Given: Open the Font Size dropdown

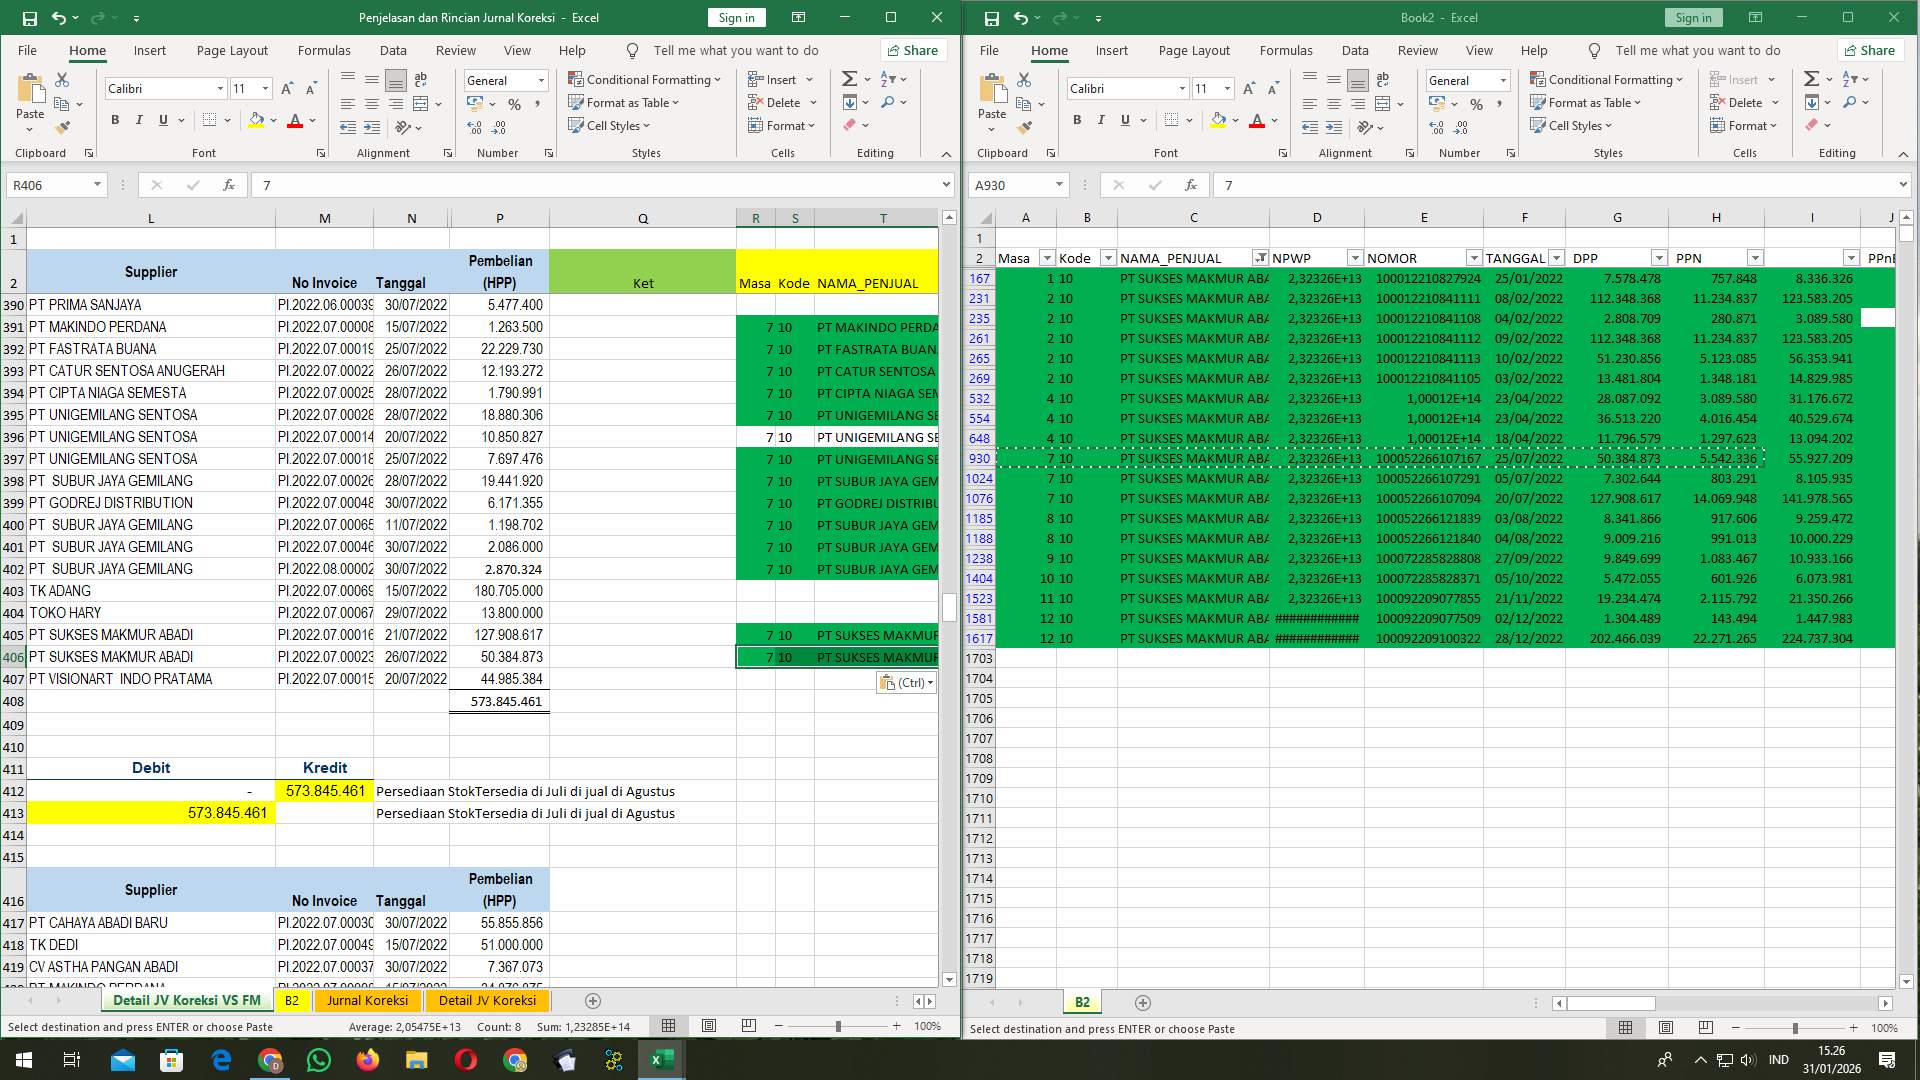Looking at the screenshot, I should pyautogui.click(x=264, y=88).
